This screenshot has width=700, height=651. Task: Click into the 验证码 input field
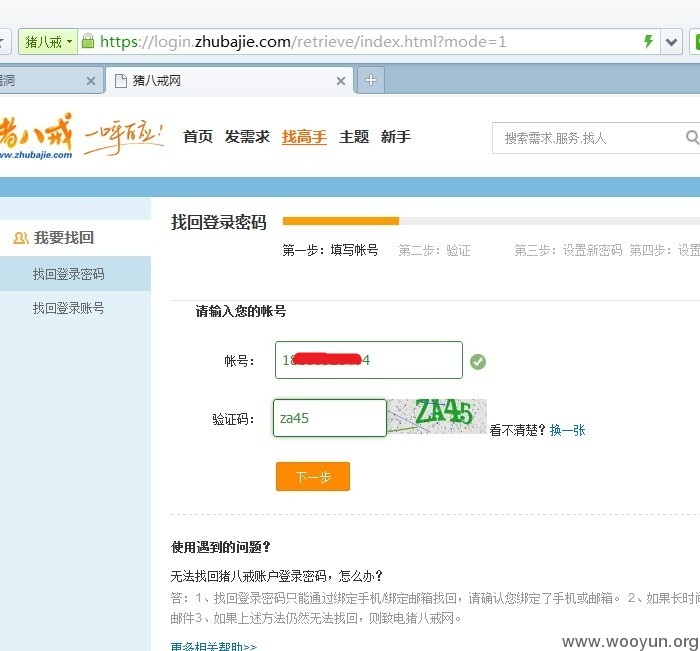tap(329, 418)
